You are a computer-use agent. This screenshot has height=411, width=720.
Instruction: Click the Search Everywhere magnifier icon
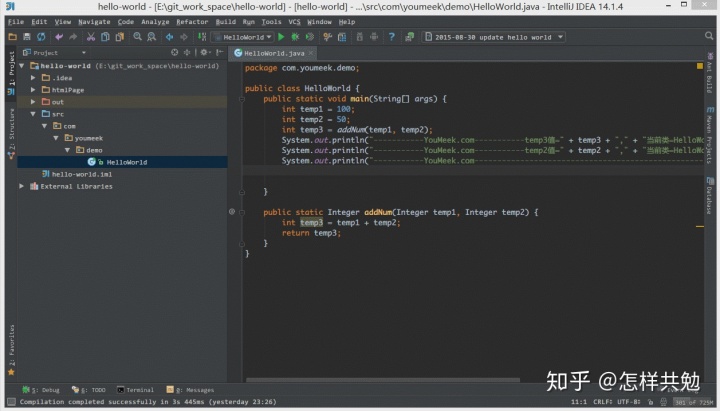[x=709, y=36]
